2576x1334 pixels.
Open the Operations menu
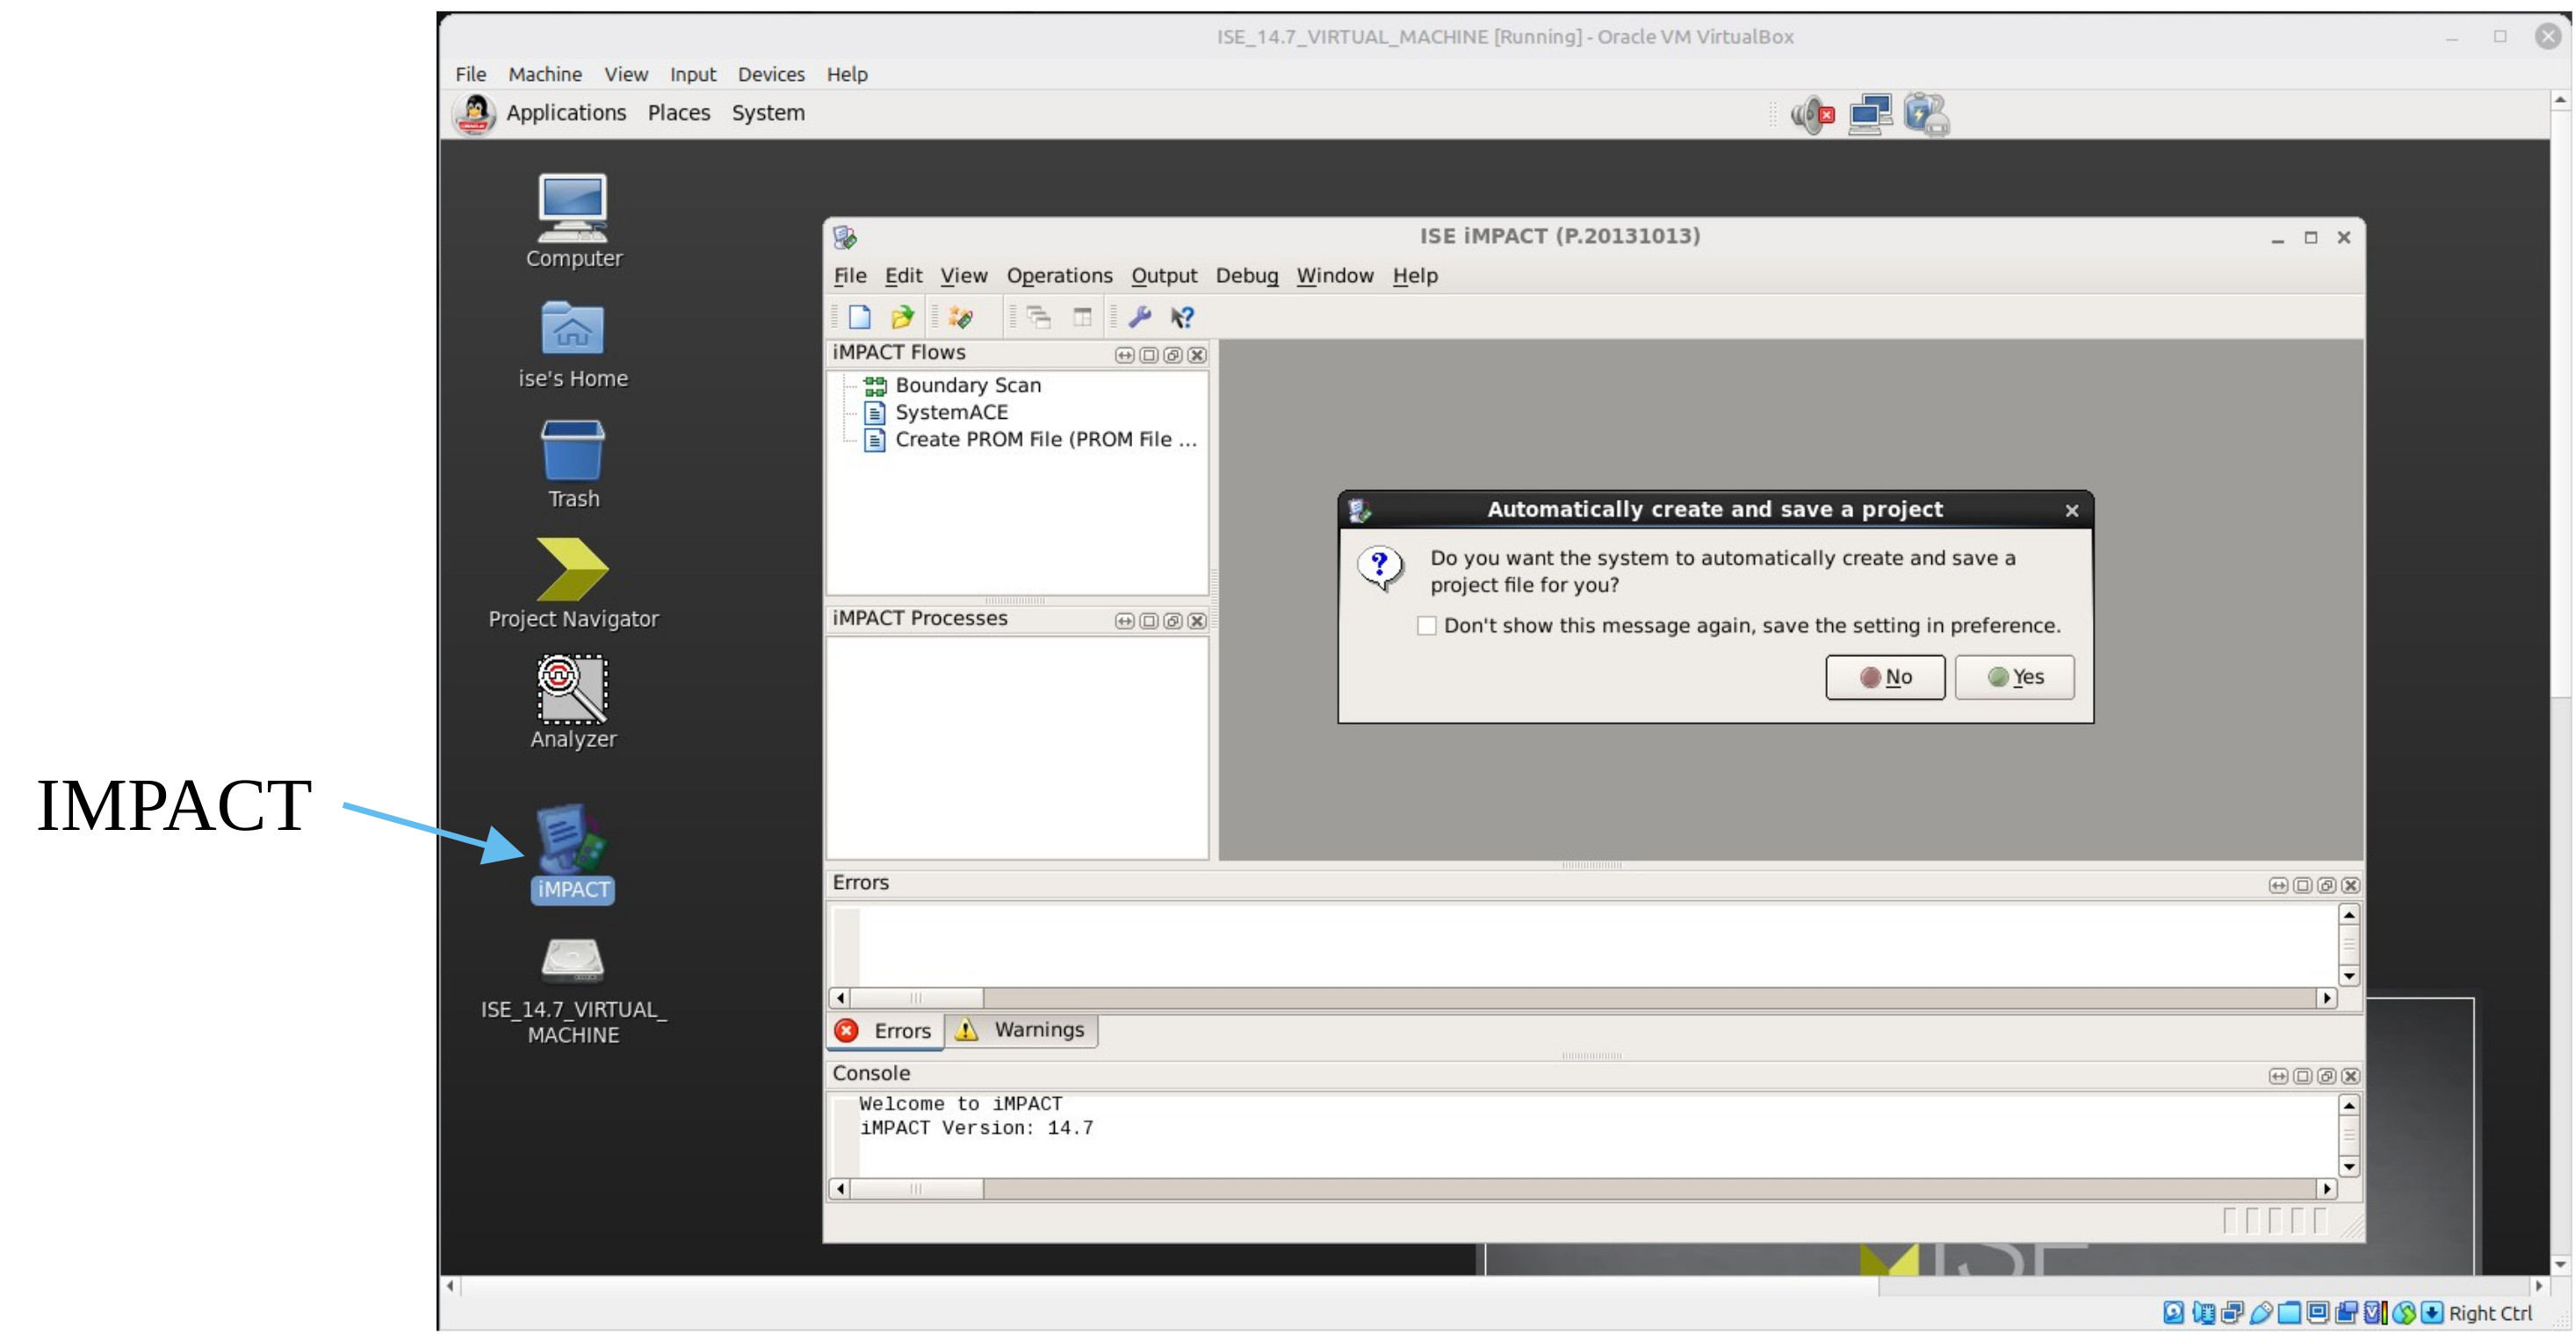(x=1059, y=276)
